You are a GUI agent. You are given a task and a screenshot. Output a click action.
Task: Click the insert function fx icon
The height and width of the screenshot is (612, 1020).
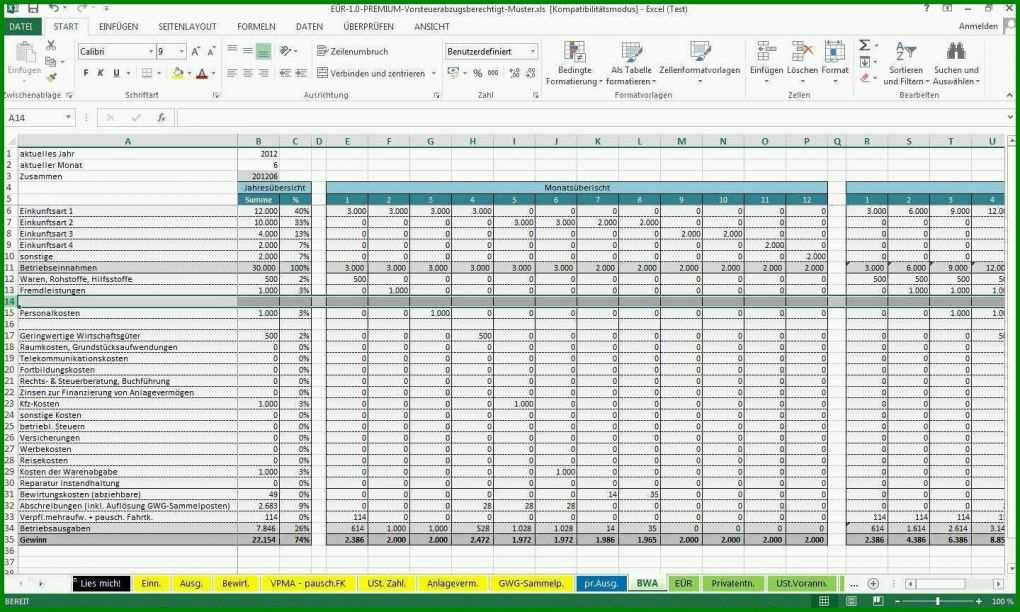point(161,118)
